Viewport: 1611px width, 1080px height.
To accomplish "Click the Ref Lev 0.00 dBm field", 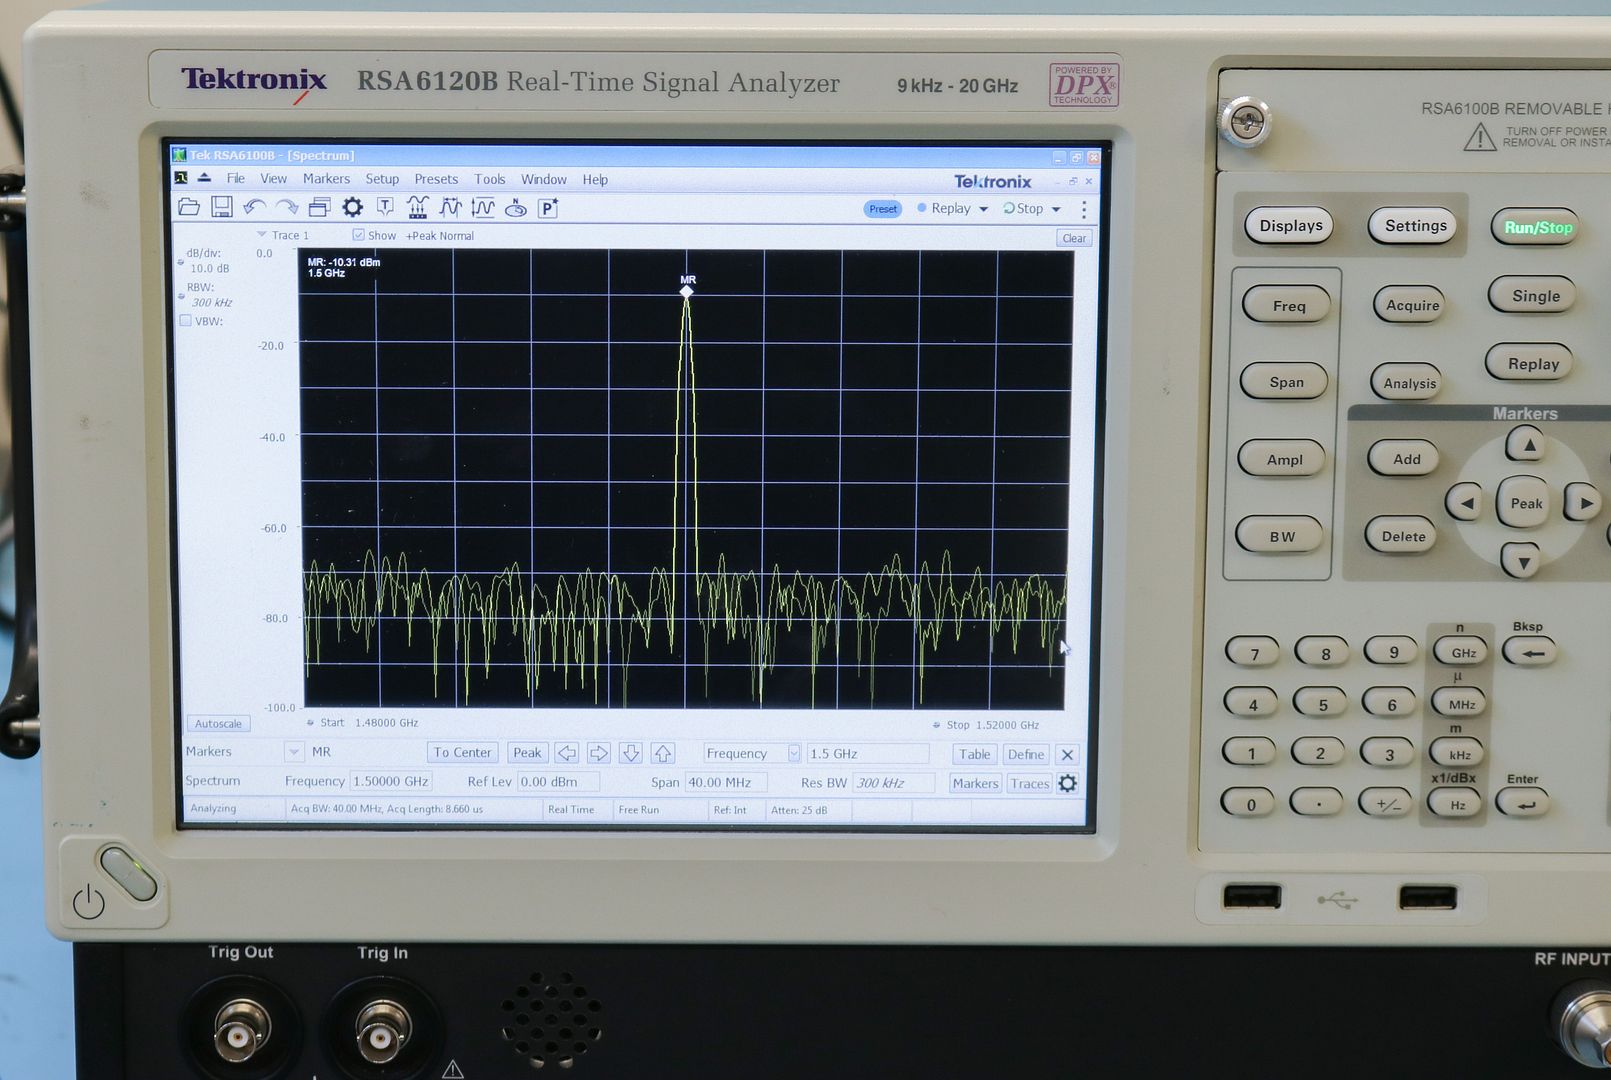I will tap(559, 781).
